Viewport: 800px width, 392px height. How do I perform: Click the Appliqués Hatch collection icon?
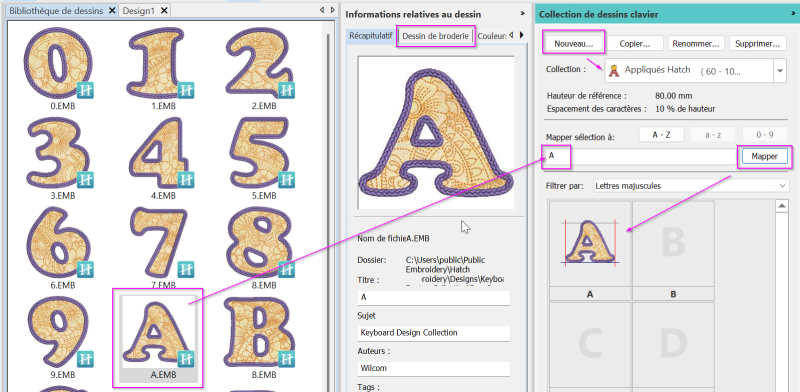click(615, 70)
